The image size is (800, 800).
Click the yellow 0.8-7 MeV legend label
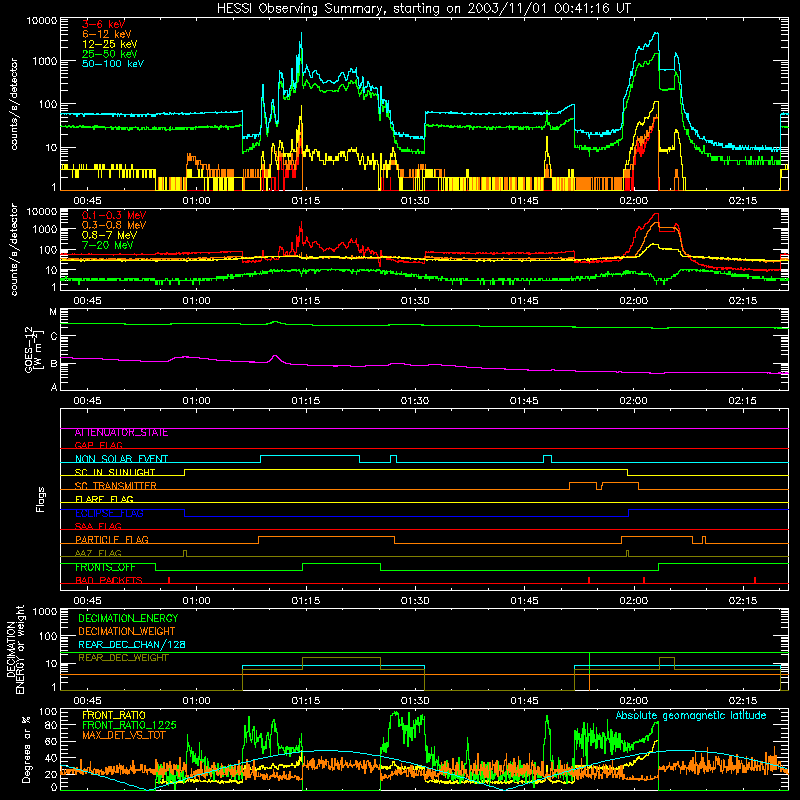[109, 235]
